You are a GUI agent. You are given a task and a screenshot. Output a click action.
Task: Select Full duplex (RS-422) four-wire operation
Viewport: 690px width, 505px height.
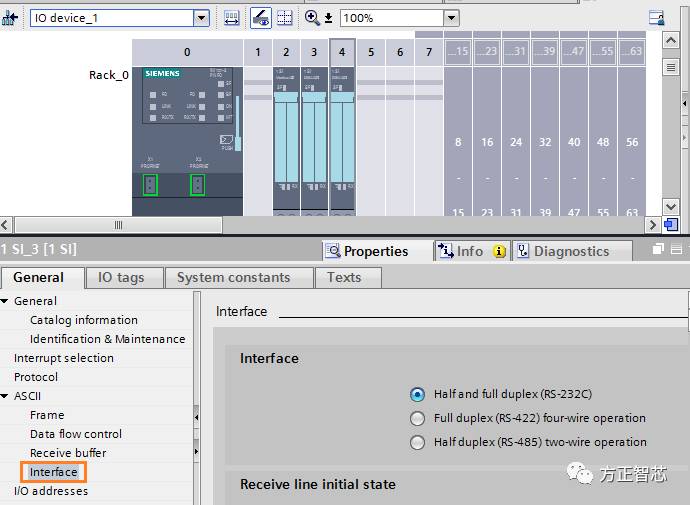[418, 418]
